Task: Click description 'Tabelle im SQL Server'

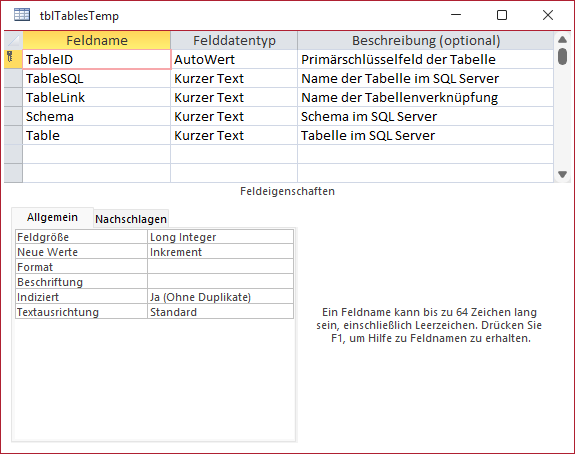Action: (x=426, y=136)
